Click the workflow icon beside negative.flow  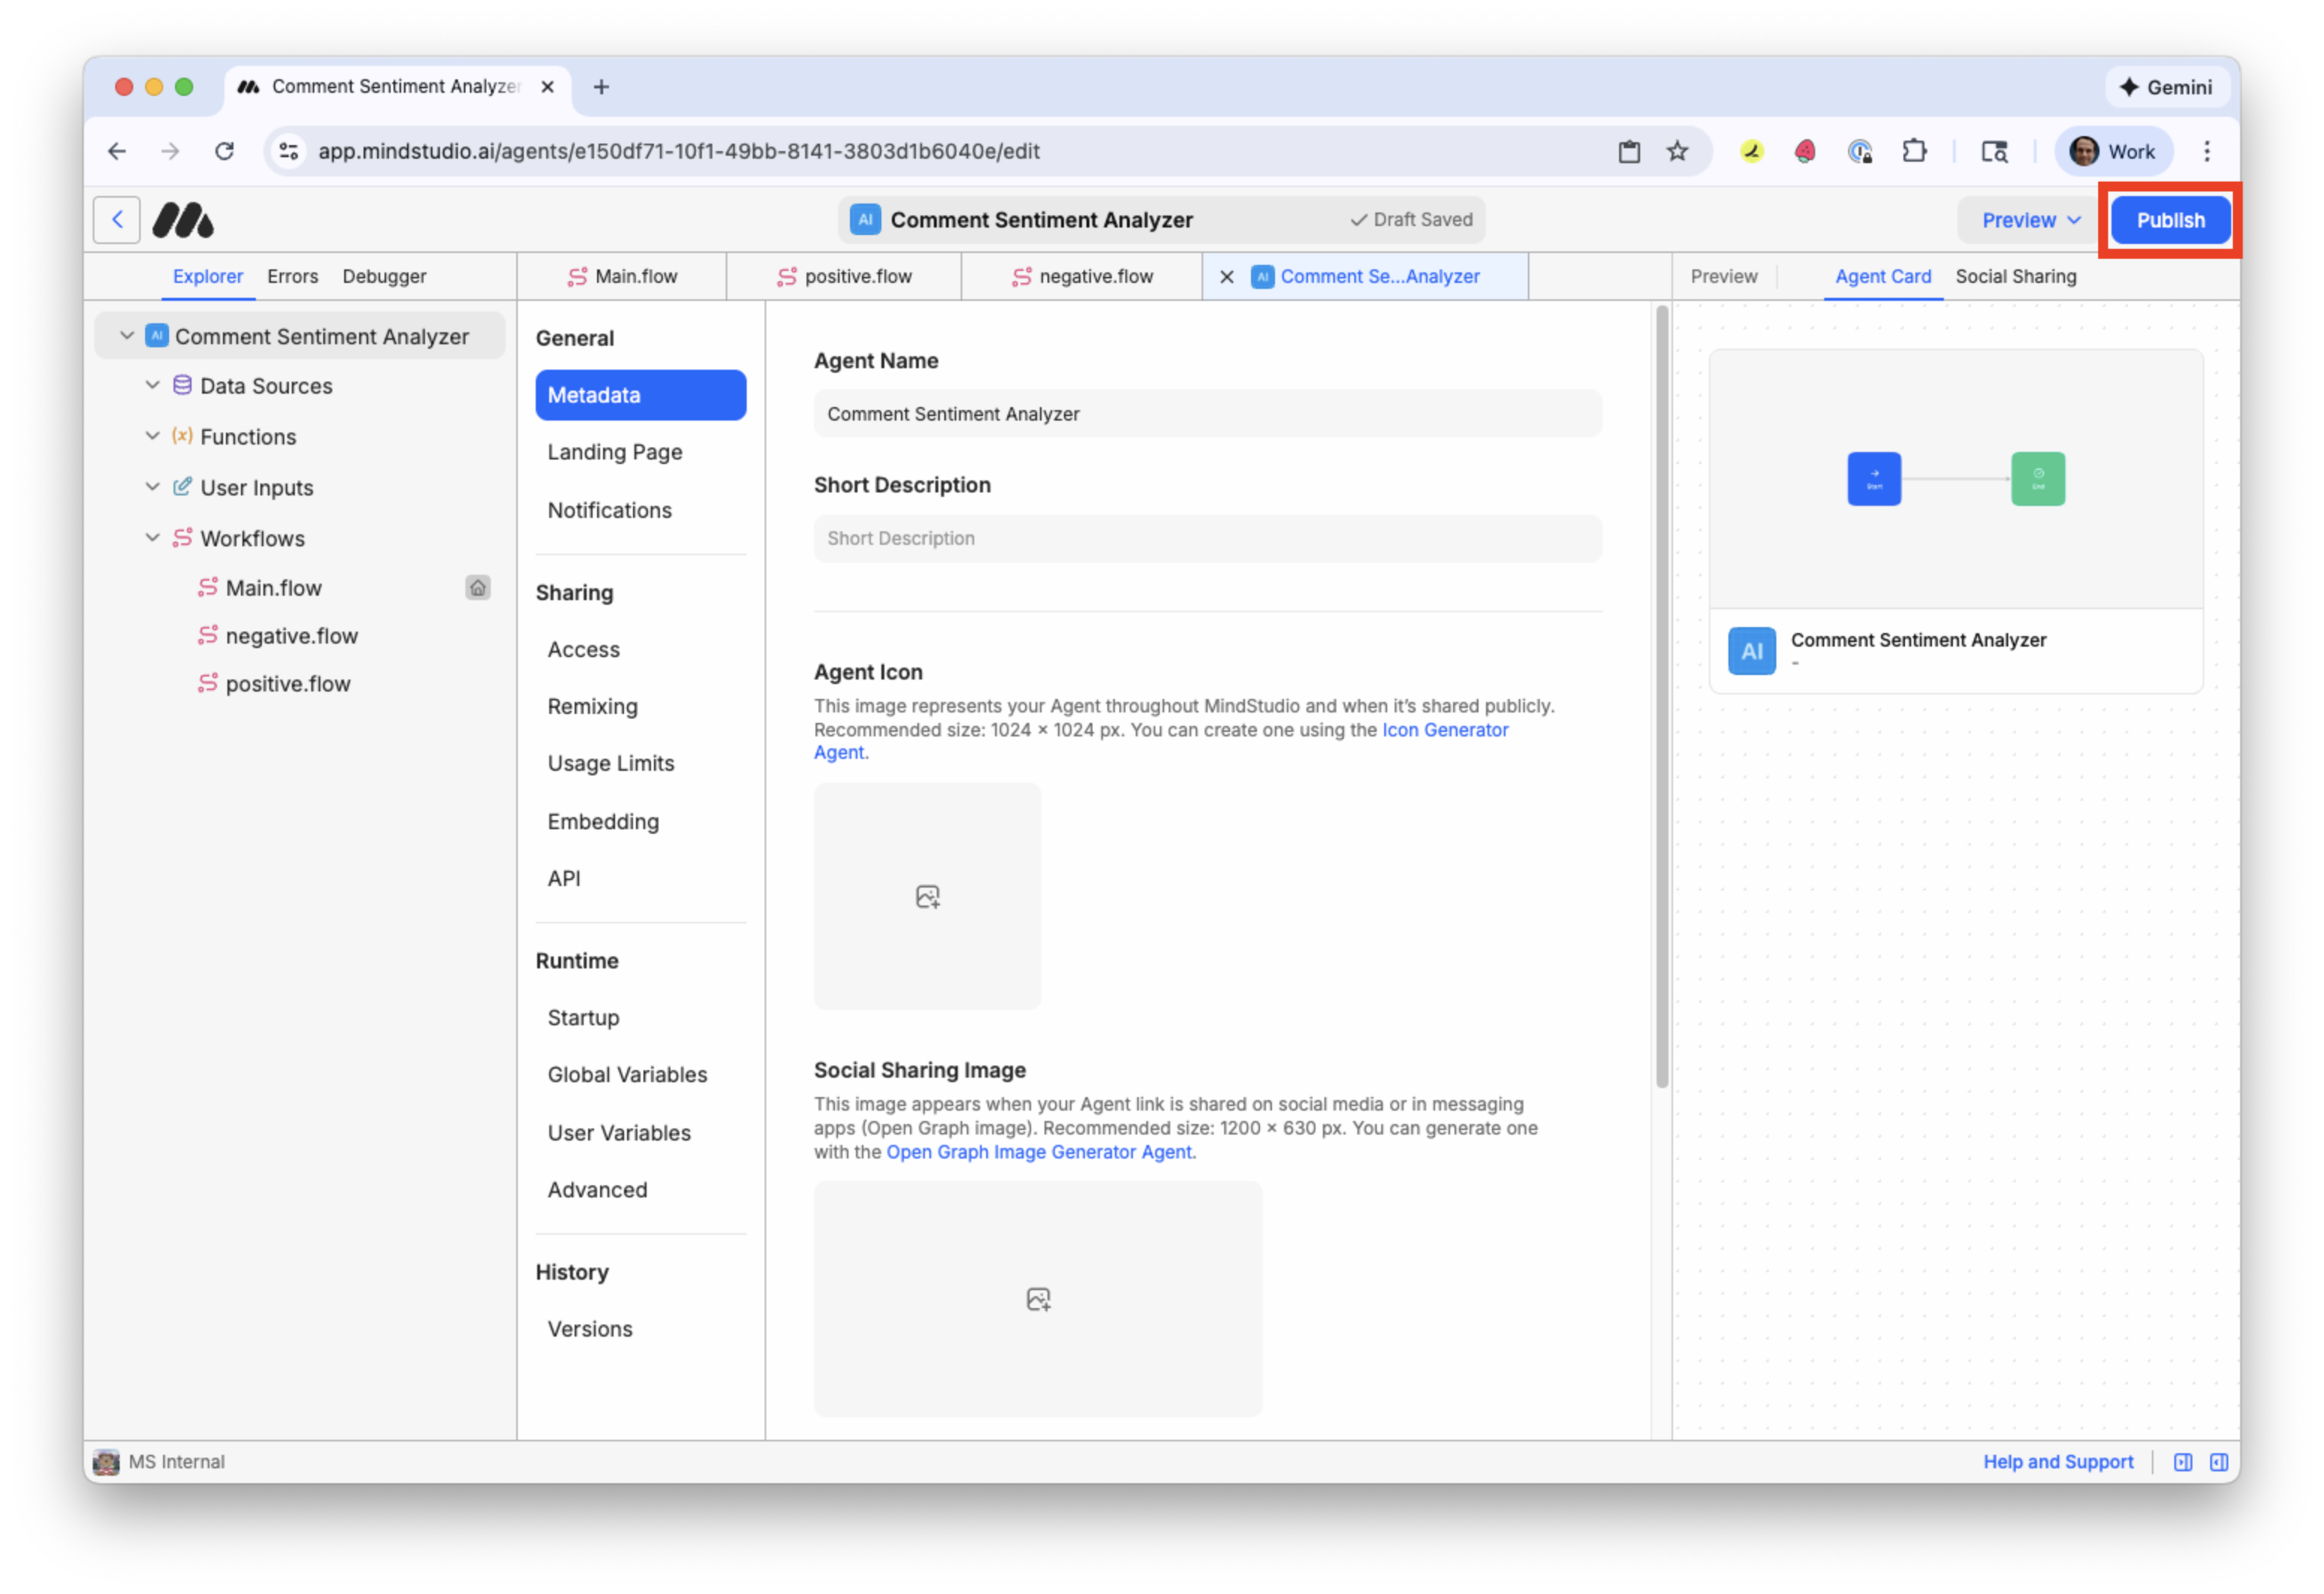[x=207, y=635]
